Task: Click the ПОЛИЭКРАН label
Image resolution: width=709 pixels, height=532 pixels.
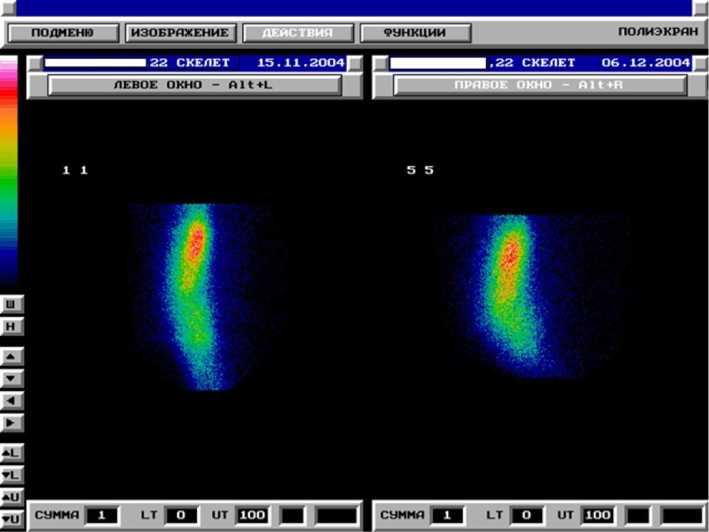Action: 658,32
